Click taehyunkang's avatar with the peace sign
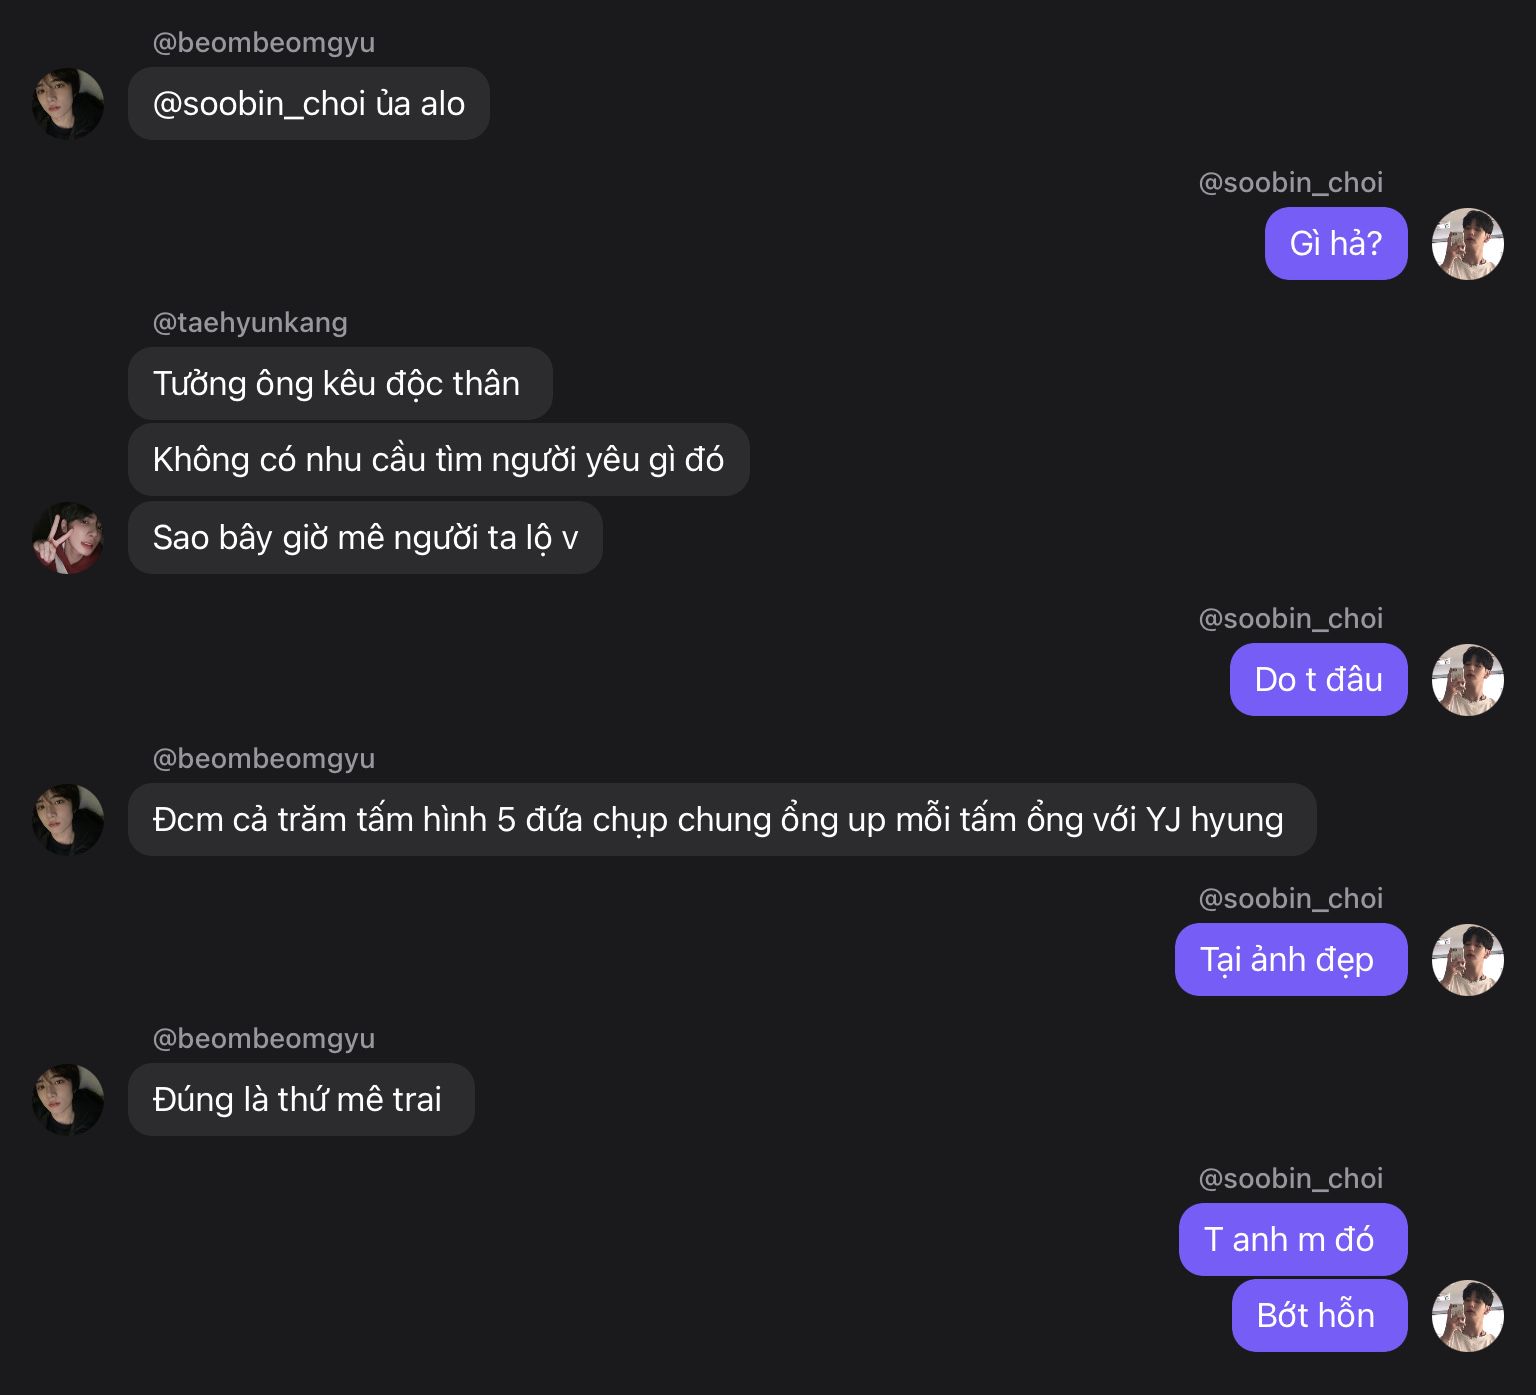 tap(68, 538)
